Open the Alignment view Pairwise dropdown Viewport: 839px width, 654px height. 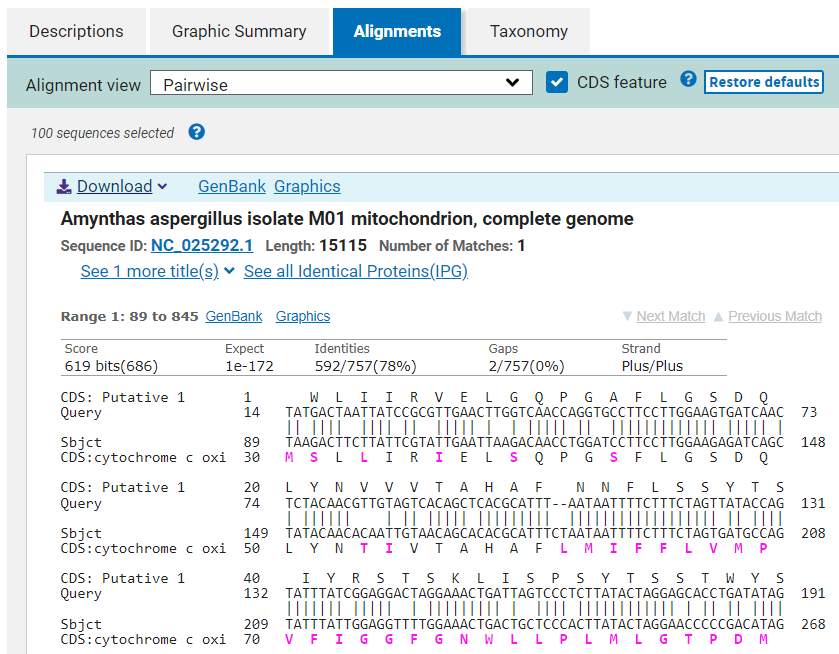coord(341,83)
